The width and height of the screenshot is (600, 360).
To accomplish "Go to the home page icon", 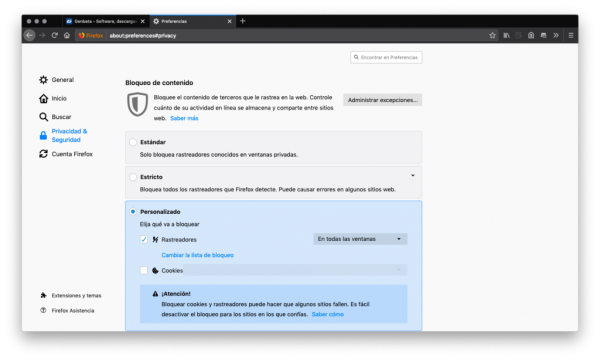I will [67, 36].
